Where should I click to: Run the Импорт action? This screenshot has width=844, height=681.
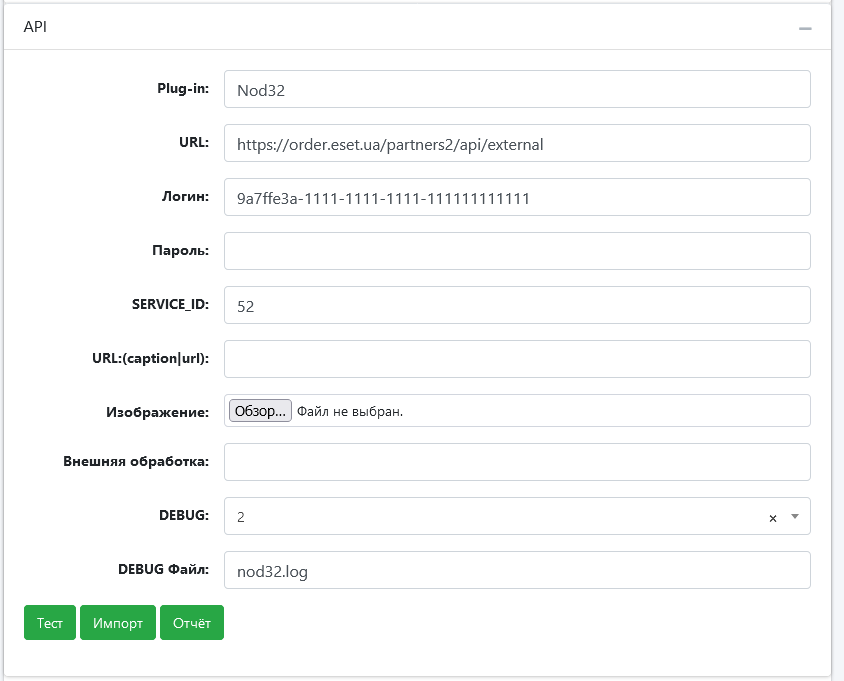coord(117,622)
